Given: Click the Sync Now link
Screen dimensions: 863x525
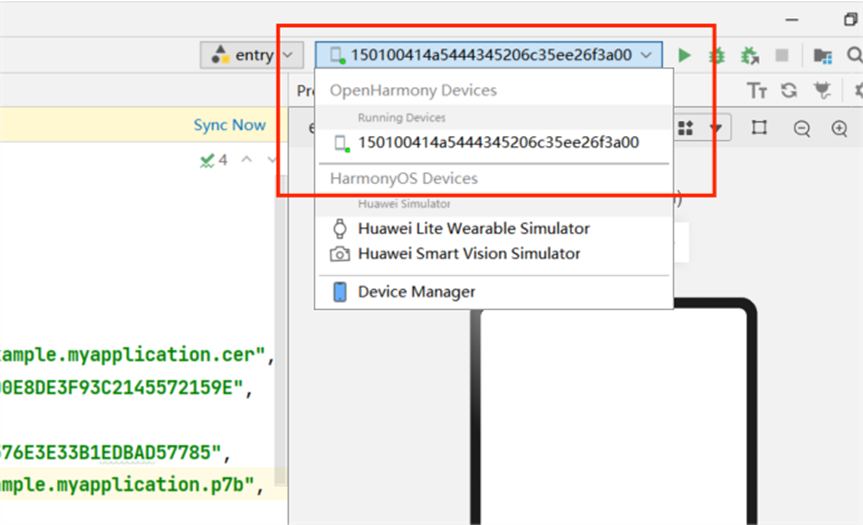Looking at the screenshot, I should [x=230, y=125].
